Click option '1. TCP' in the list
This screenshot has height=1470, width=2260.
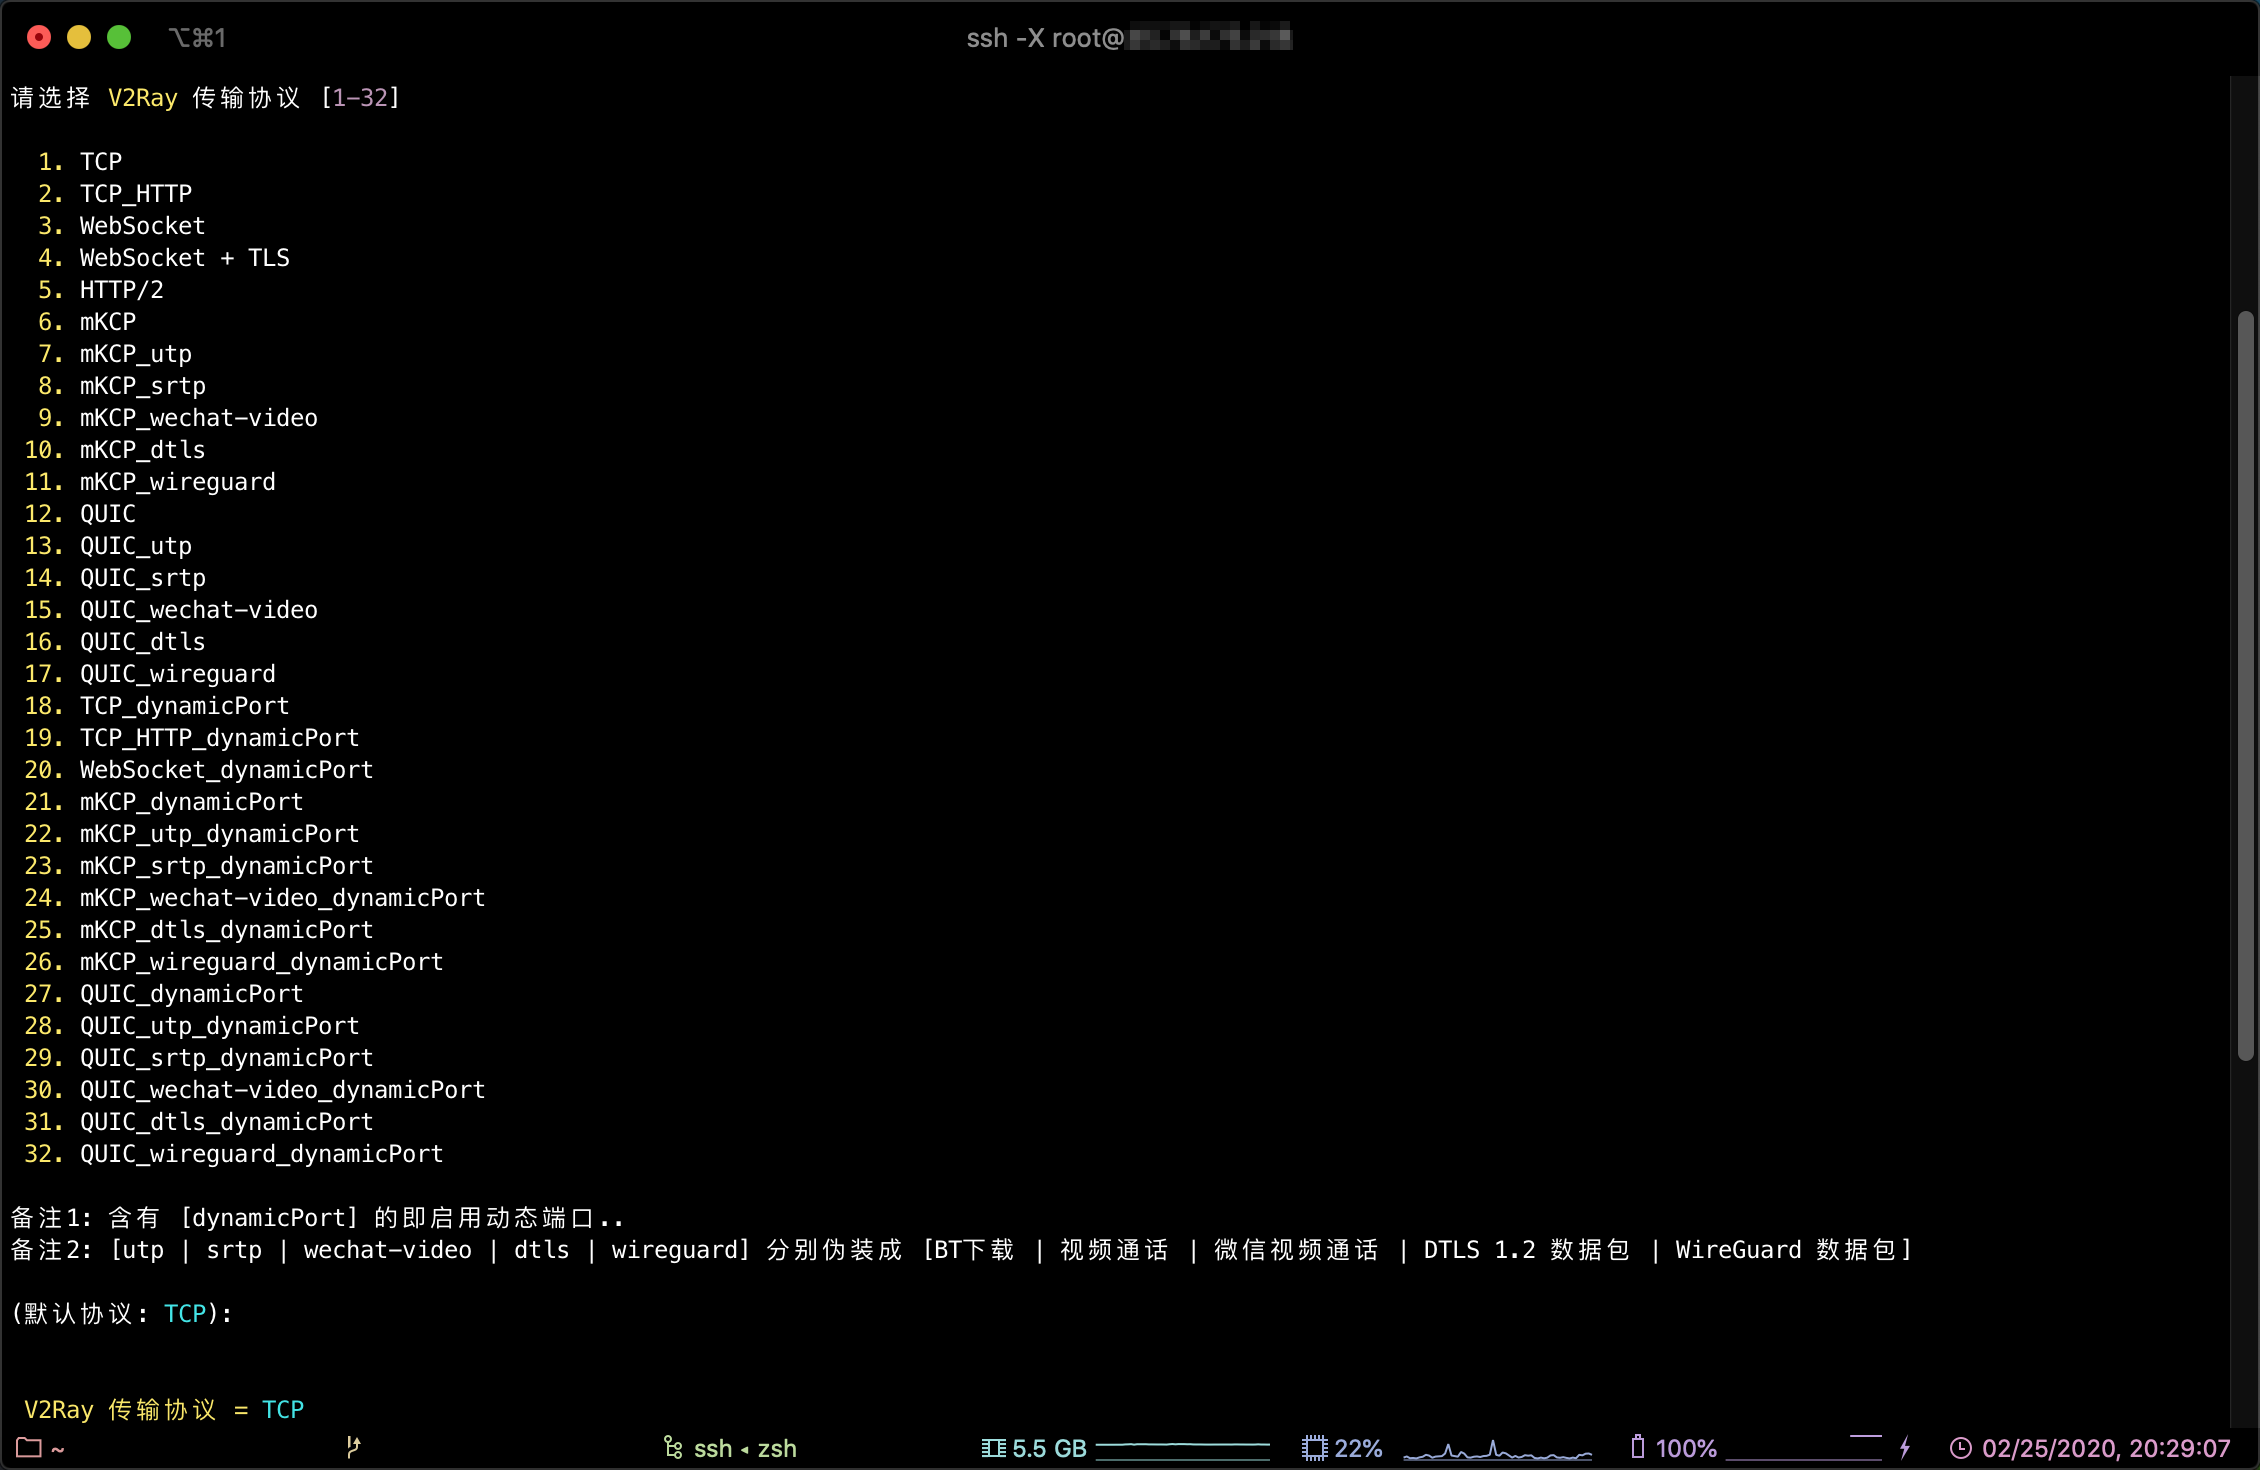[80, 162]
